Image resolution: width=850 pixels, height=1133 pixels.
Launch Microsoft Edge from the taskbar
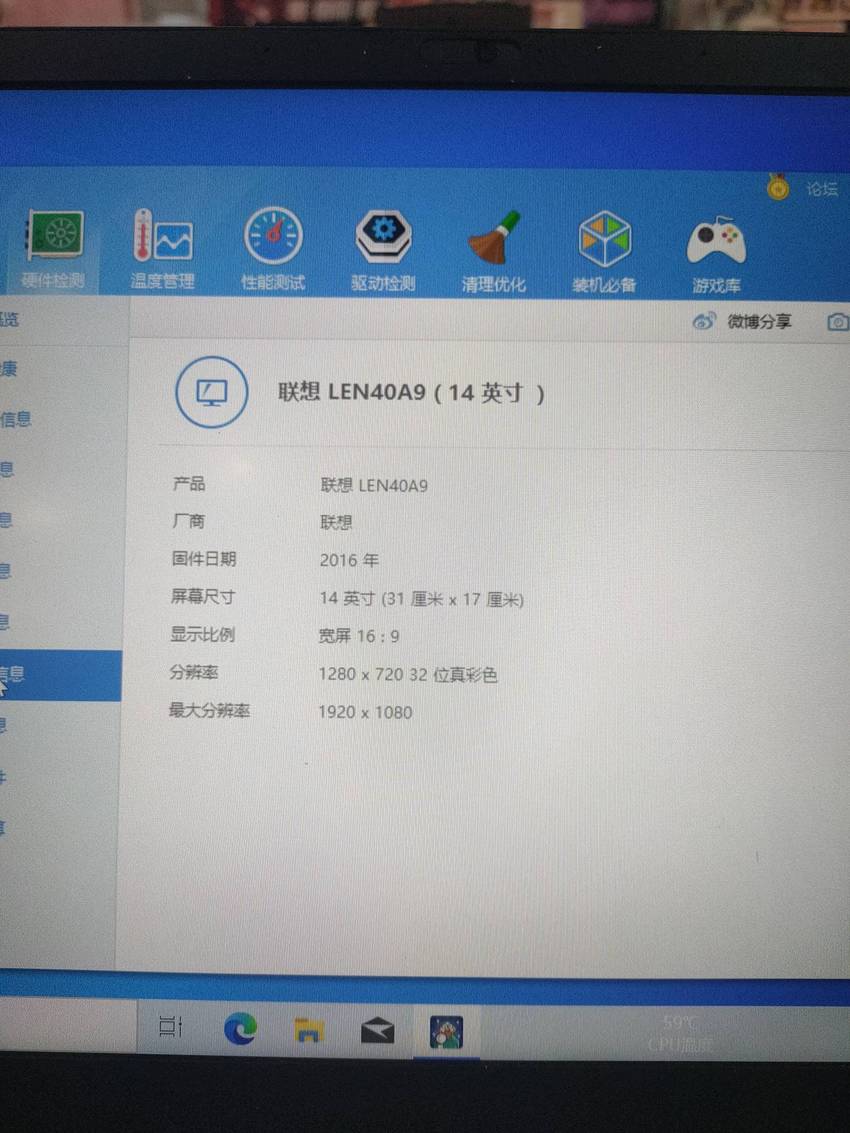[240, 1028]
